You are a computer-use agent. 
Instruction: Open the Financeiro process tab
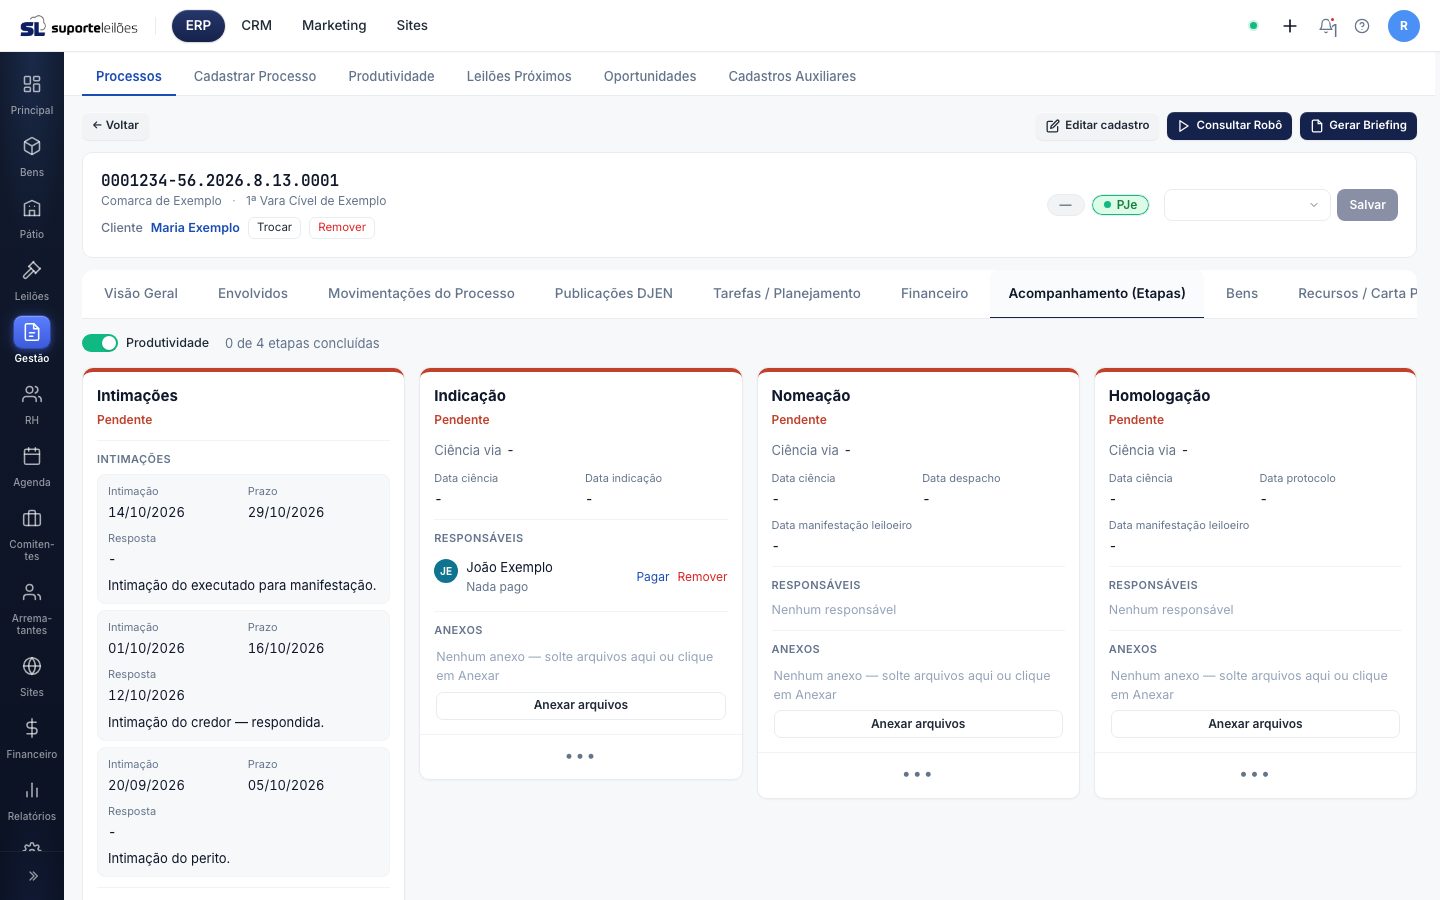pyautogui.click(x=934, y=294)
